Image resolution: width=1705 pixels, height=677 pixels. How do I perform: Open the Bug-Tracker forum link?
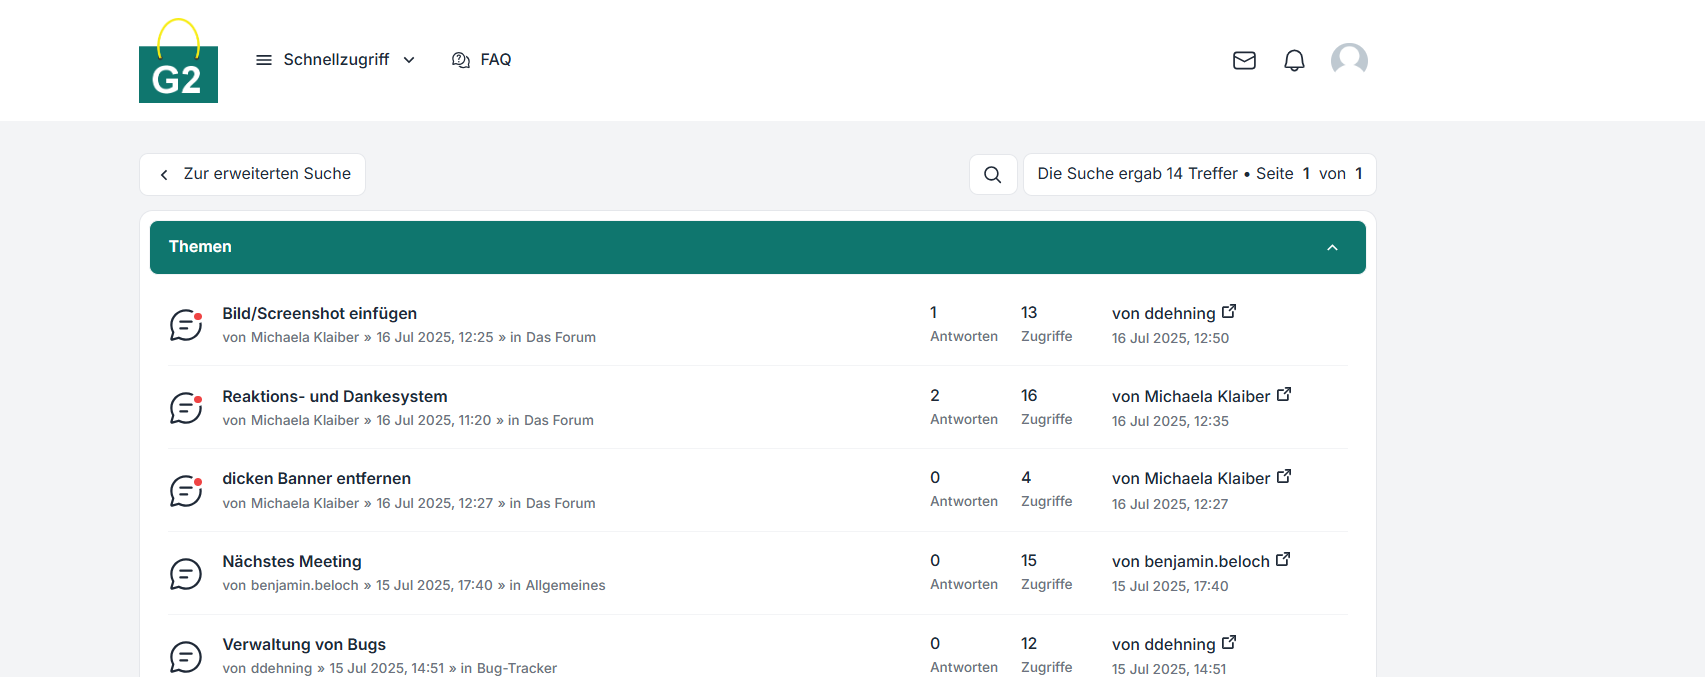click(516, 668)
